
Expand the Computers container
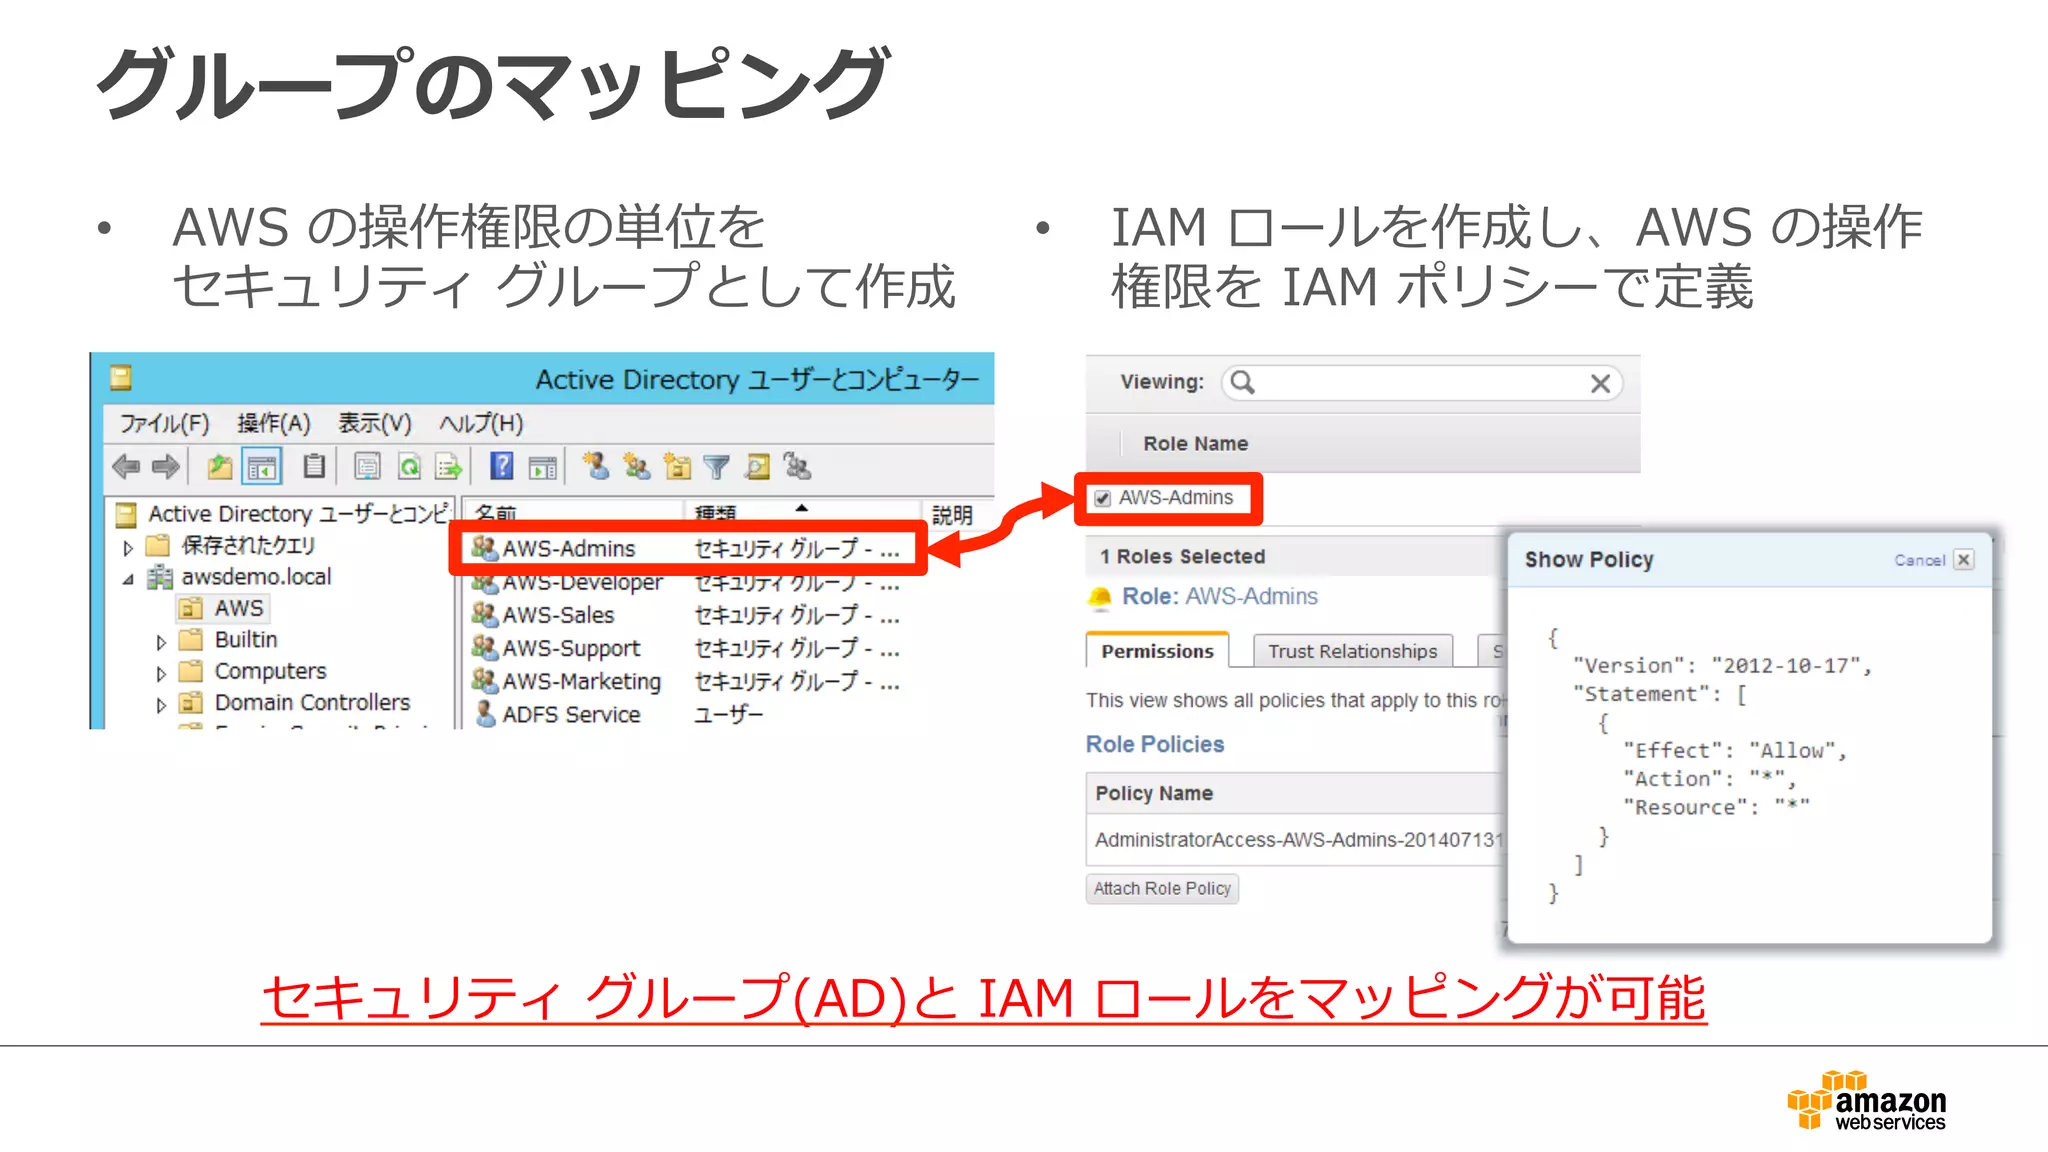coord(161,674)
